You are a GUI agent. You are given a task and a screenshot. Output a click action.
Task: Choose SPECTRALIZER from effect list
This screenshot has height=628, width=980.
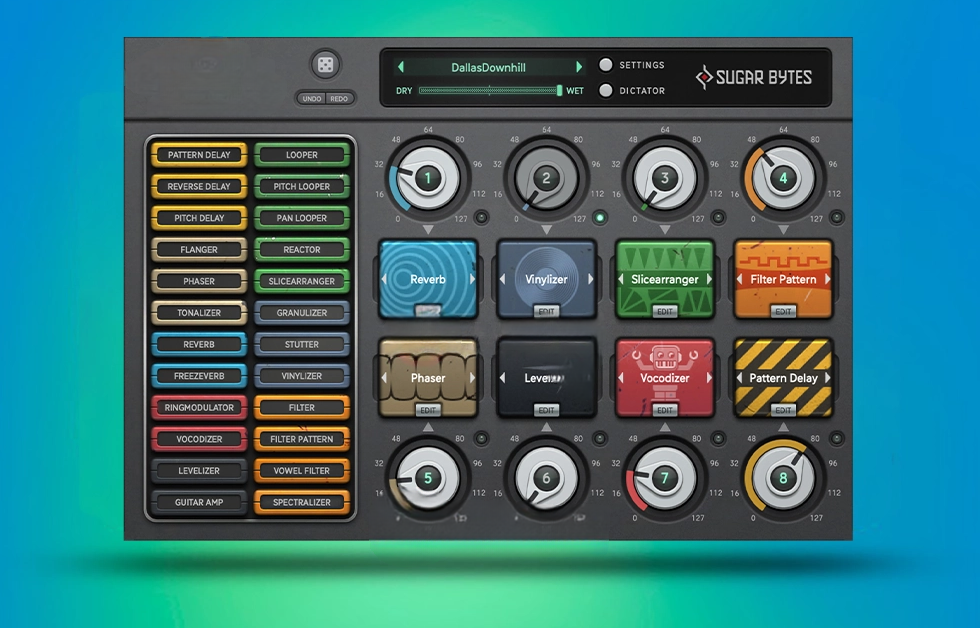302,502
